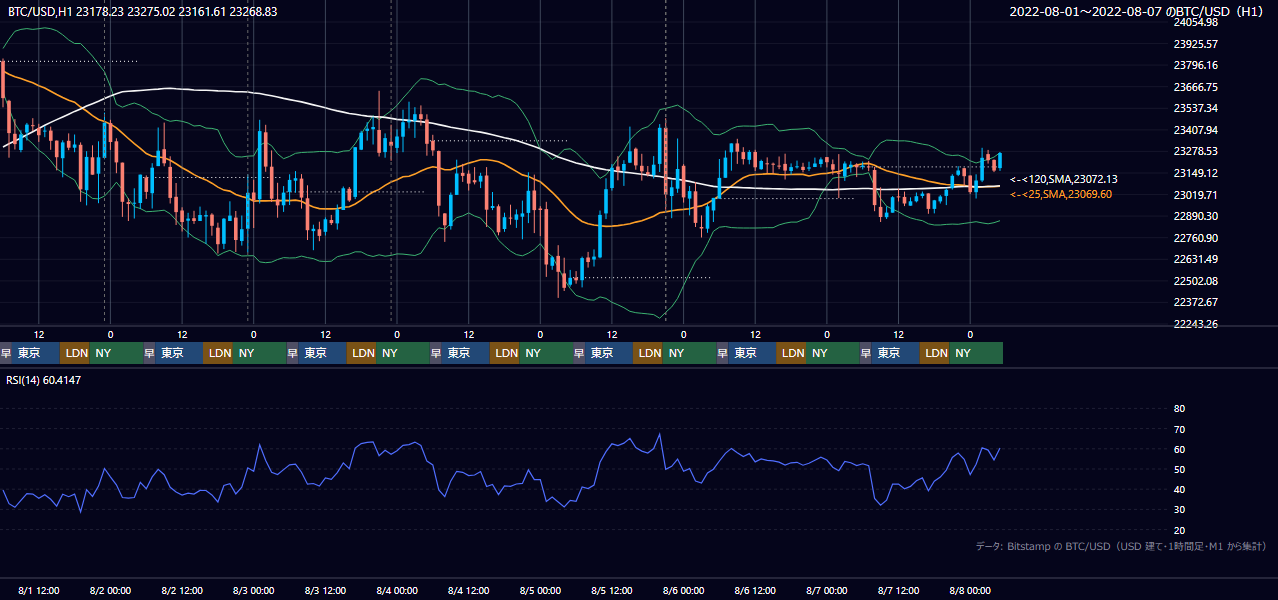Select the 25 SMA 23069.60 label
1278x600 pixels.
pyautogui.click(x=1060, y=194)
